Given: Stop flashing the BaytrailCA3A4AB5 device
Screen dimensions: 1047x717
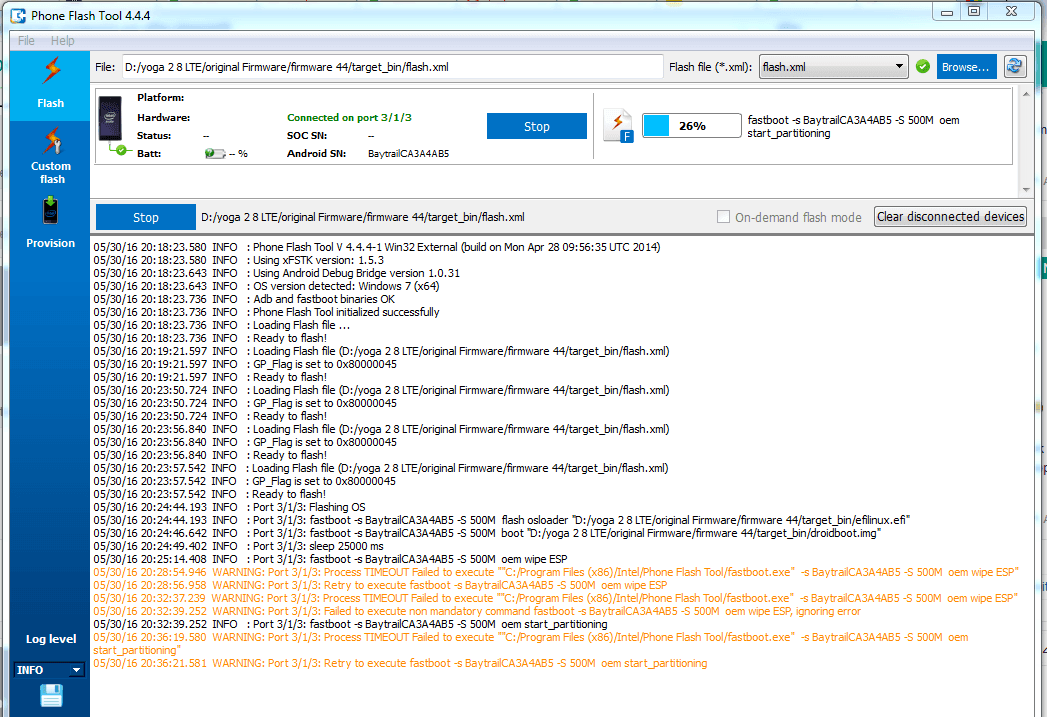Looking at the screenshot, I should [x=537, y=126].
